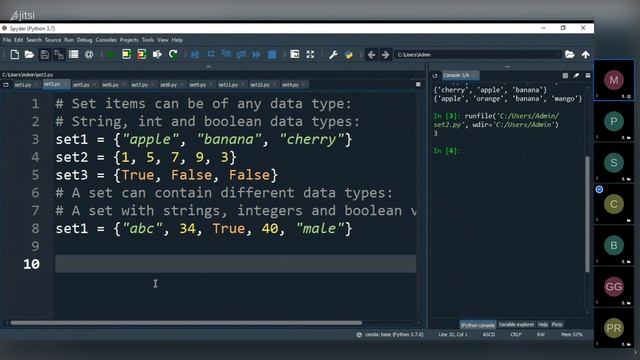The width and height of the screenshot is (640, 360).
Task: Browse for a working directory
Action: pyautogui.click(x=569, y=54)
